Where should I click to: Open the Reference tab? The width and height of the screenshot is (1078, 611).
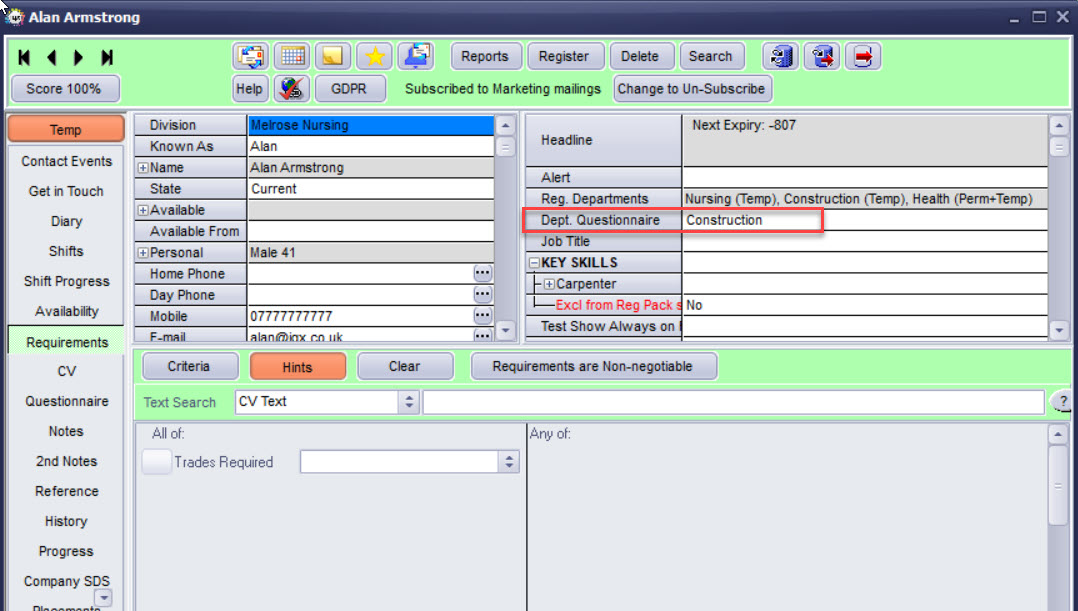[x=66, y=491]
